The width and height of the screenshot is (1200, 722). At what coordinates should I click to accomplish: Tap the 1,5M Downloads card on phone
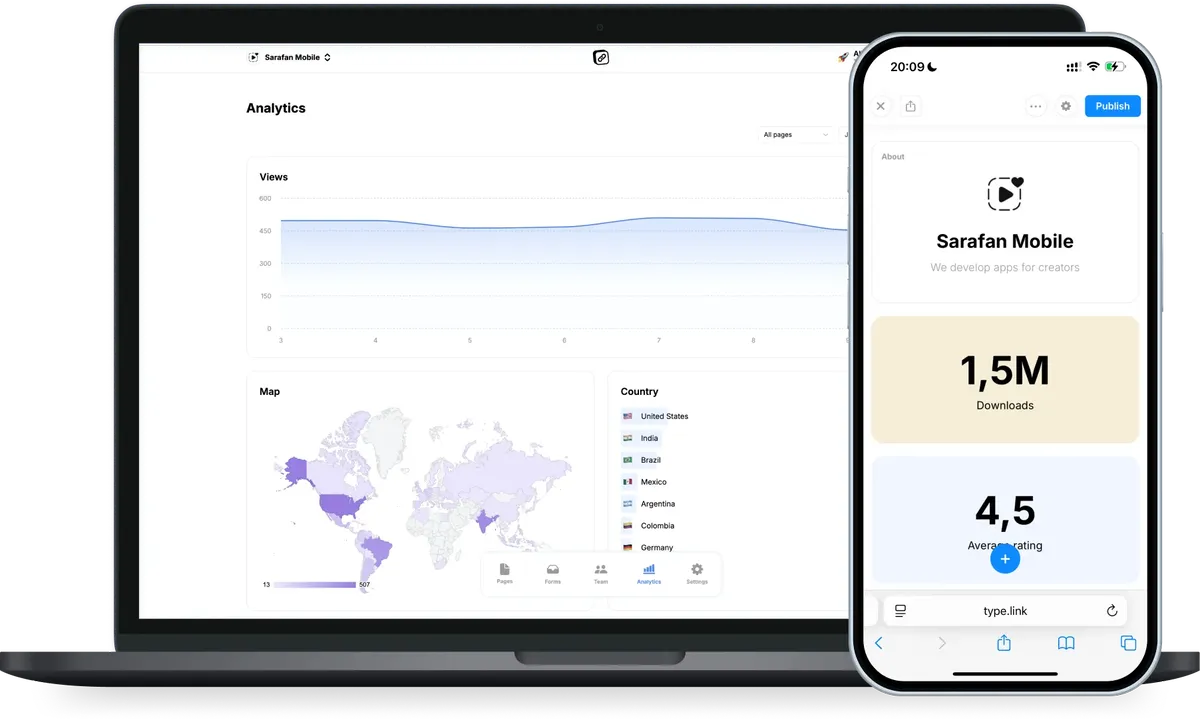(1005, 380)
